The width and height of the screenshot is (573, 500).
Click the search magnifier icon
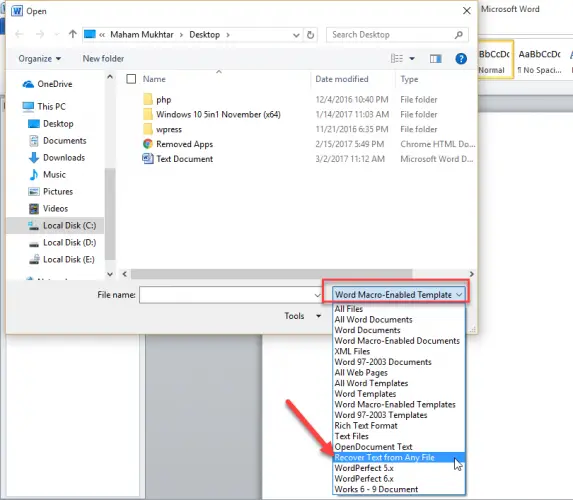pos(459,35)
